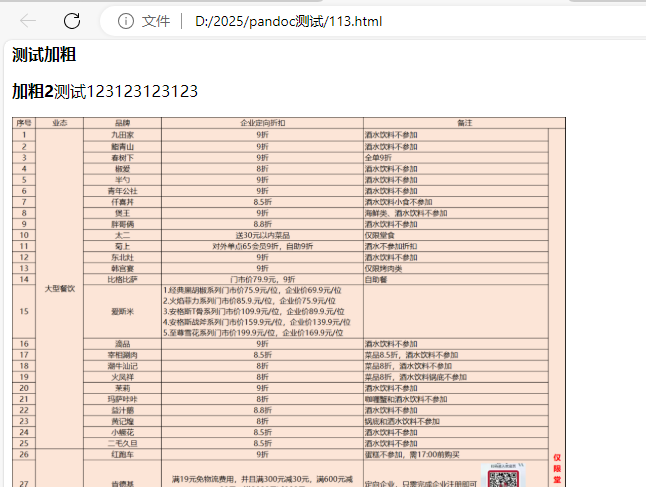Click the note 自助餐
The width and height of the screenshot is (646, 487).
376,279
